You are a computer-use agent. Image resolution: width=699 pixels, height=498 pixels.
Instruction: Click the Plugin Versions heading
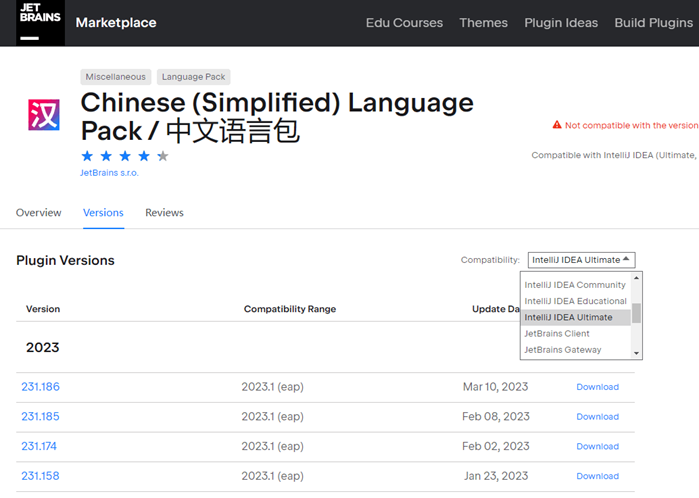[x=65, y=260]
